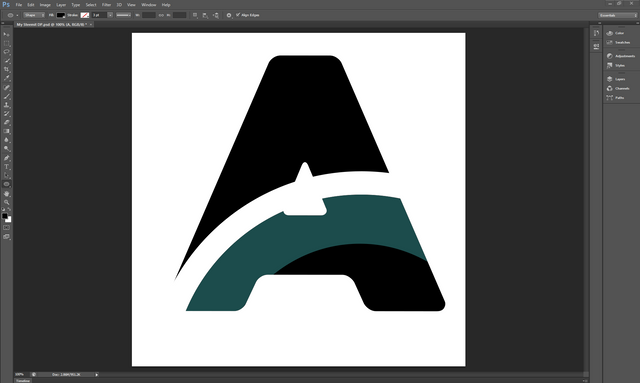Select the Healing Brush tool
The image size is (640, 383).
coord(7,87)
